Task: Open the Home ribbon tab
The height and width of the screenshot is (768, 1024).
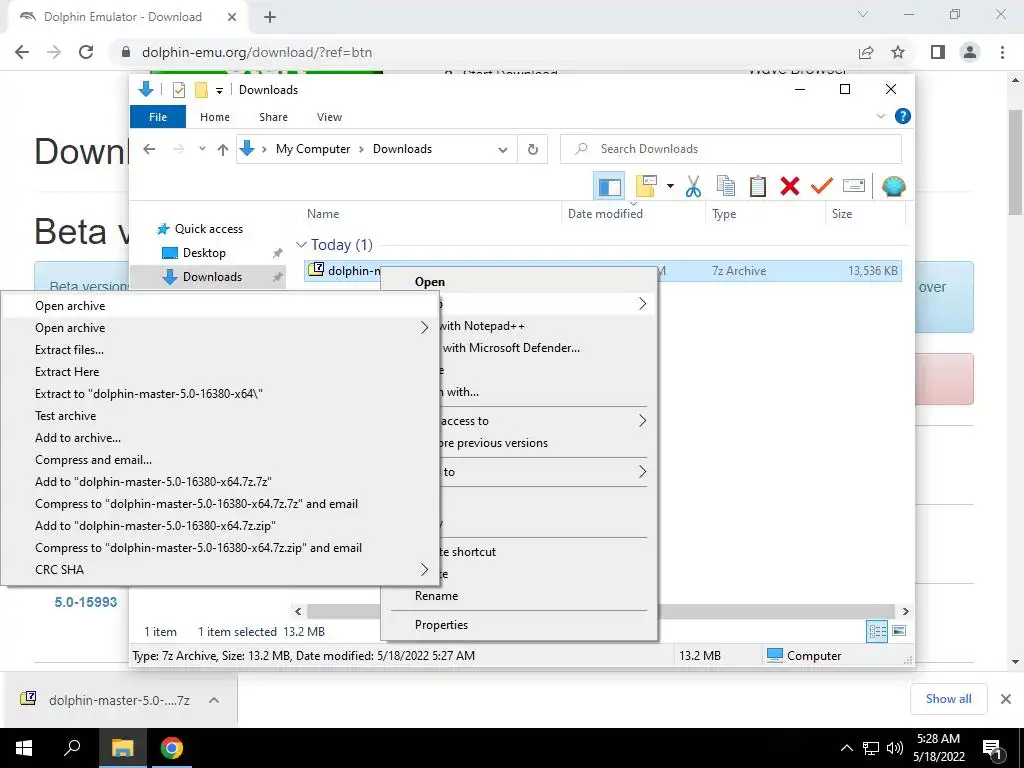Action: coord(215,117)
